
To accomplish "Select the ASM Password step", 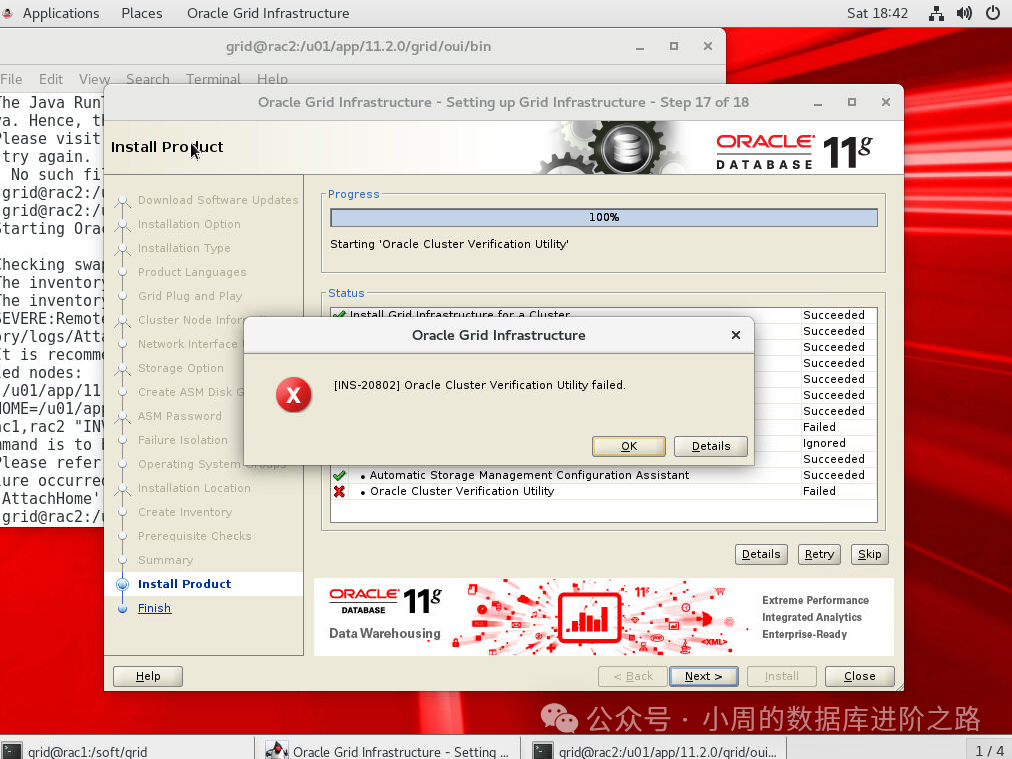I will pyautogui.click(x=179, y=416).
